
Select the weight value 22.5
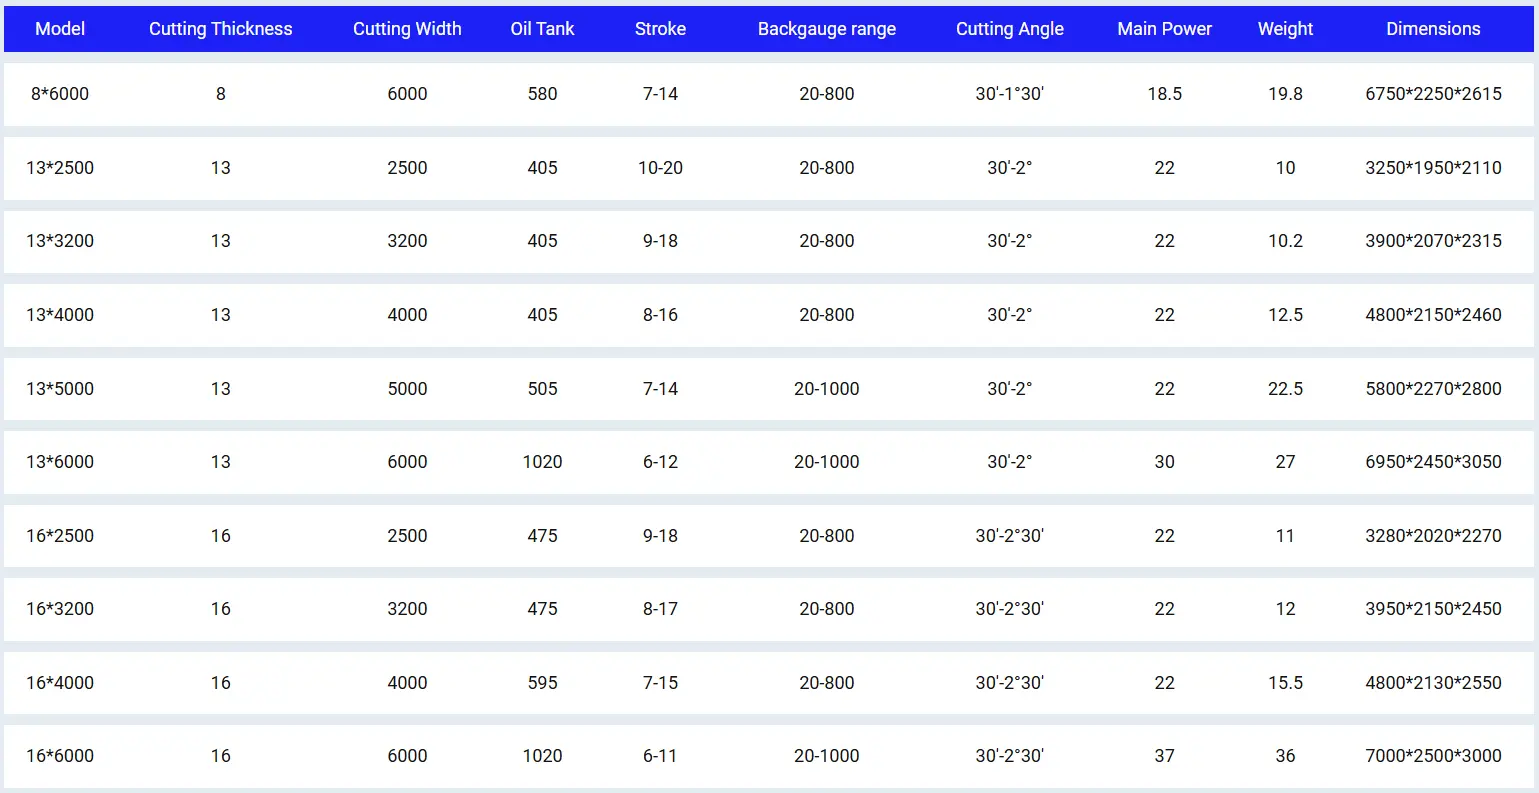[x=1285, y=389]
